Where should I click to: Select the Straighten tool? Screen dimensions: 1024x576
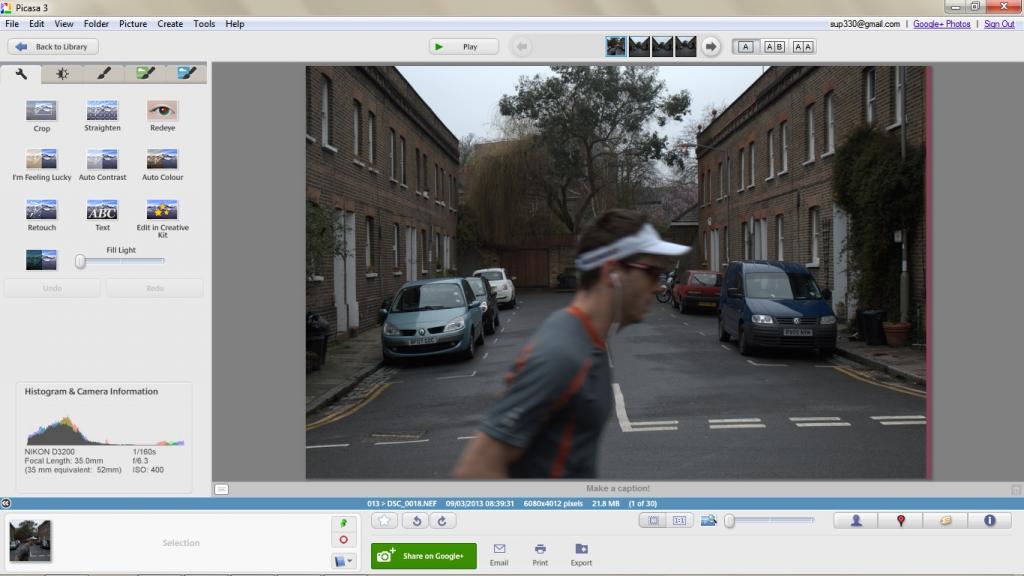point(102,111)
